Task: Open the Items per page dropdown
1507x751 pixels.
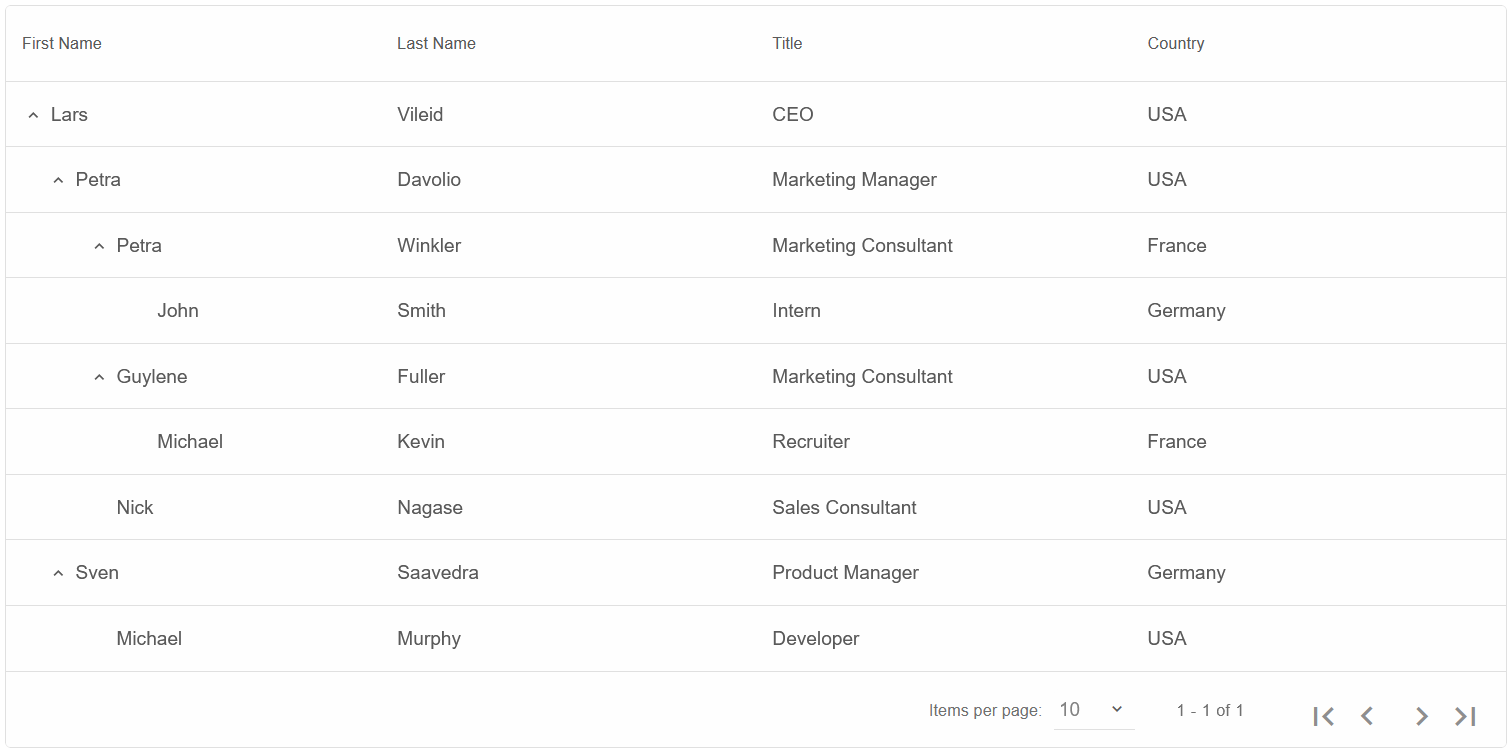Action: pos(1094,710)
